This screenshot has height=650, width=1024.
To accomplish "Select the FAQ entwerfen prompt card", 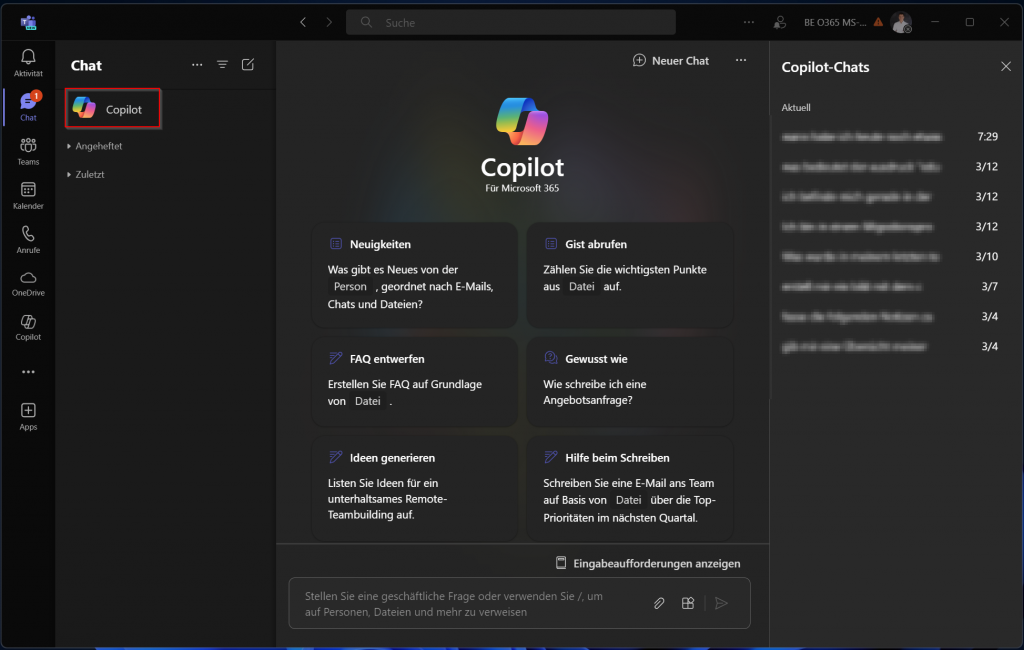I will point(415,381).
